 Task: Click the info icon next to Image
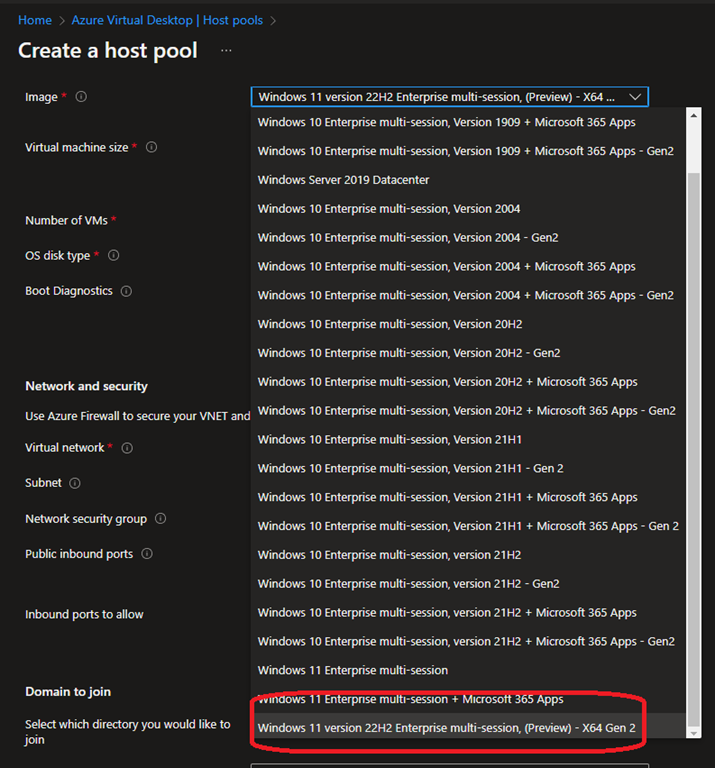click(81, 97)
